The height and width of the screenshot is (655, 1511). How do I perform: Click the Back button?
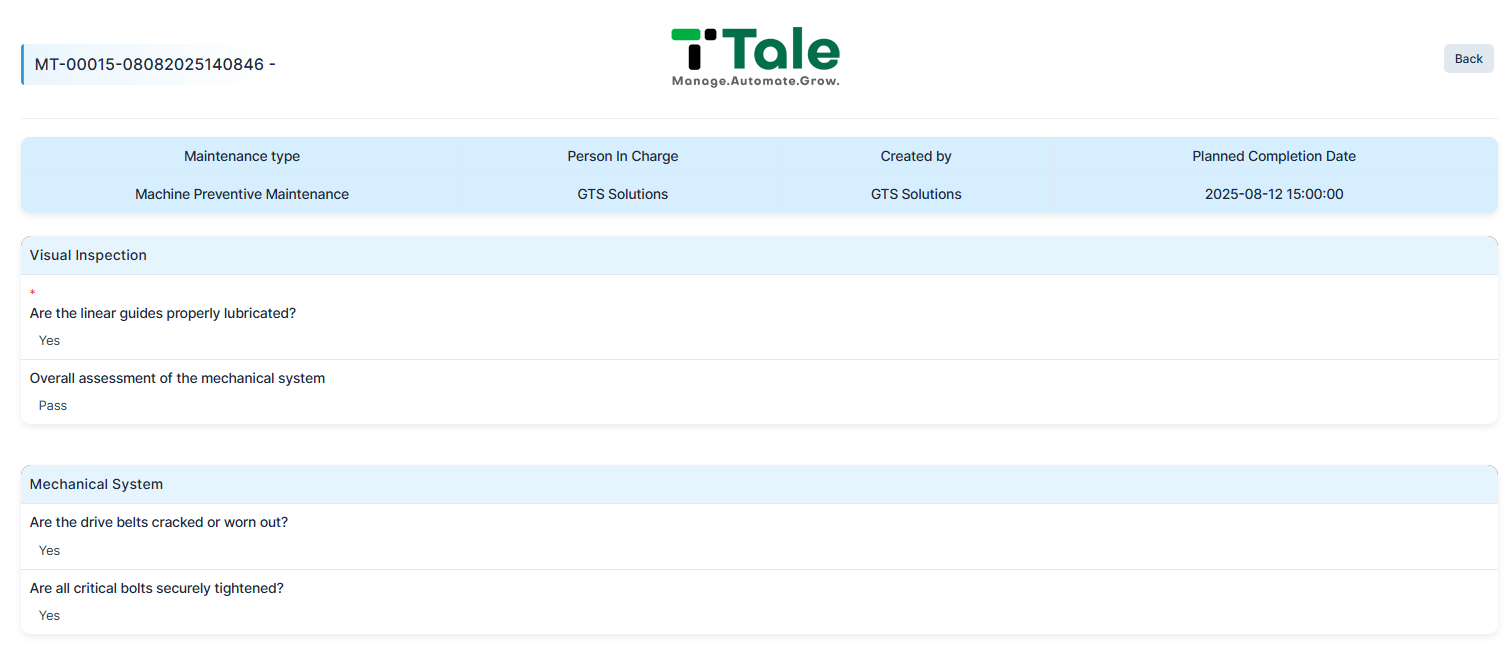tap(1468, 59)
